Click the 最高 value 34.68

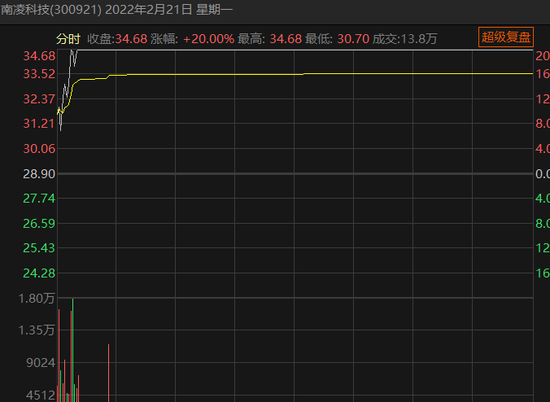coord(286,39)
